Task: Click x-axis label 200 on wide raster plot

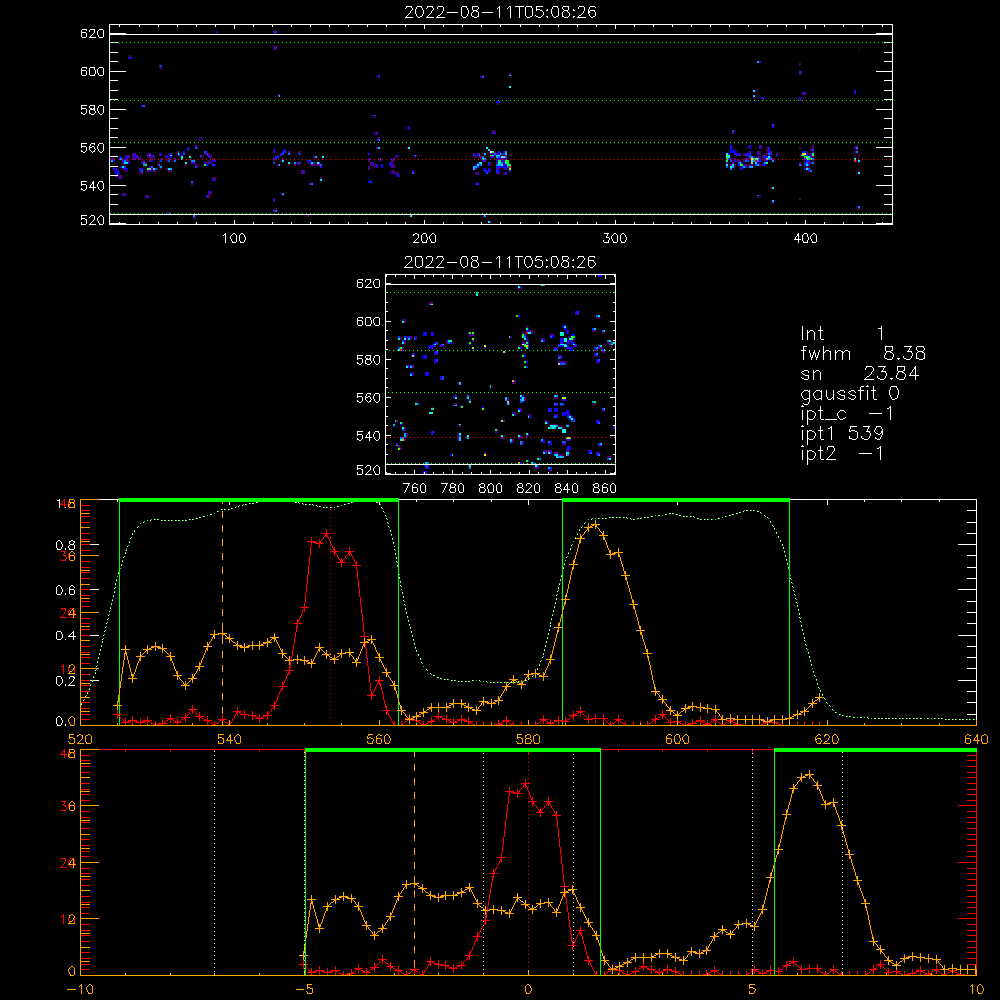Action: click(x=424, y=238)
